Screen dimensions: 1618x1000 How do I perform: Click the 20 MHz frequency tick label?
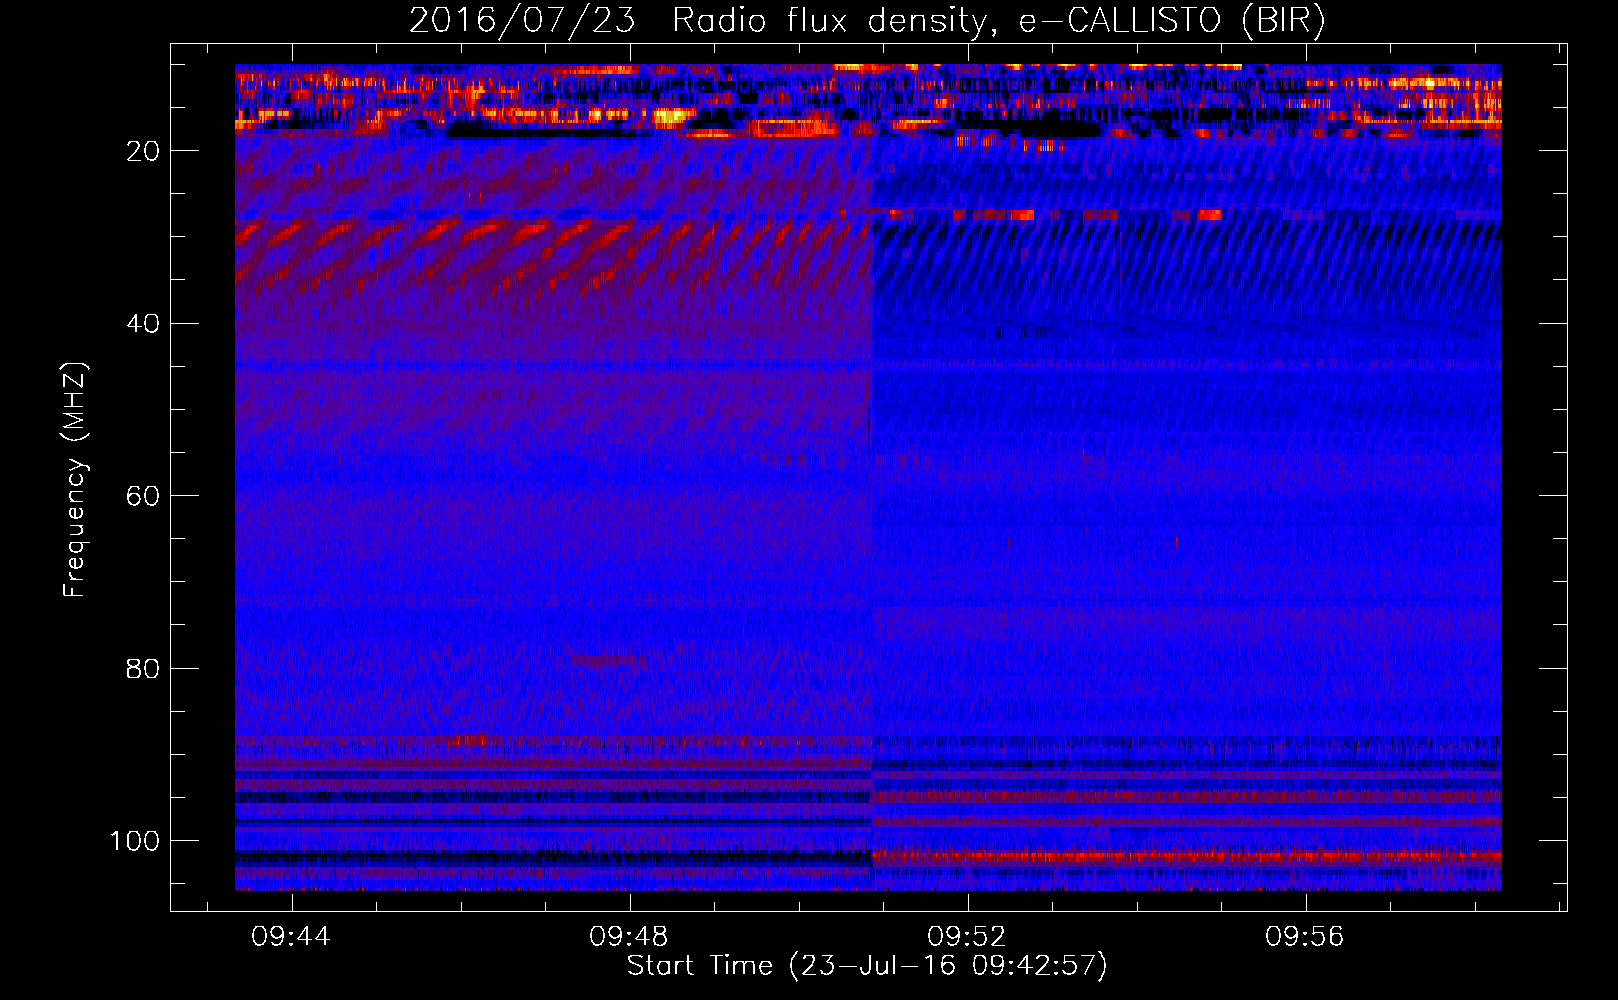143,151
